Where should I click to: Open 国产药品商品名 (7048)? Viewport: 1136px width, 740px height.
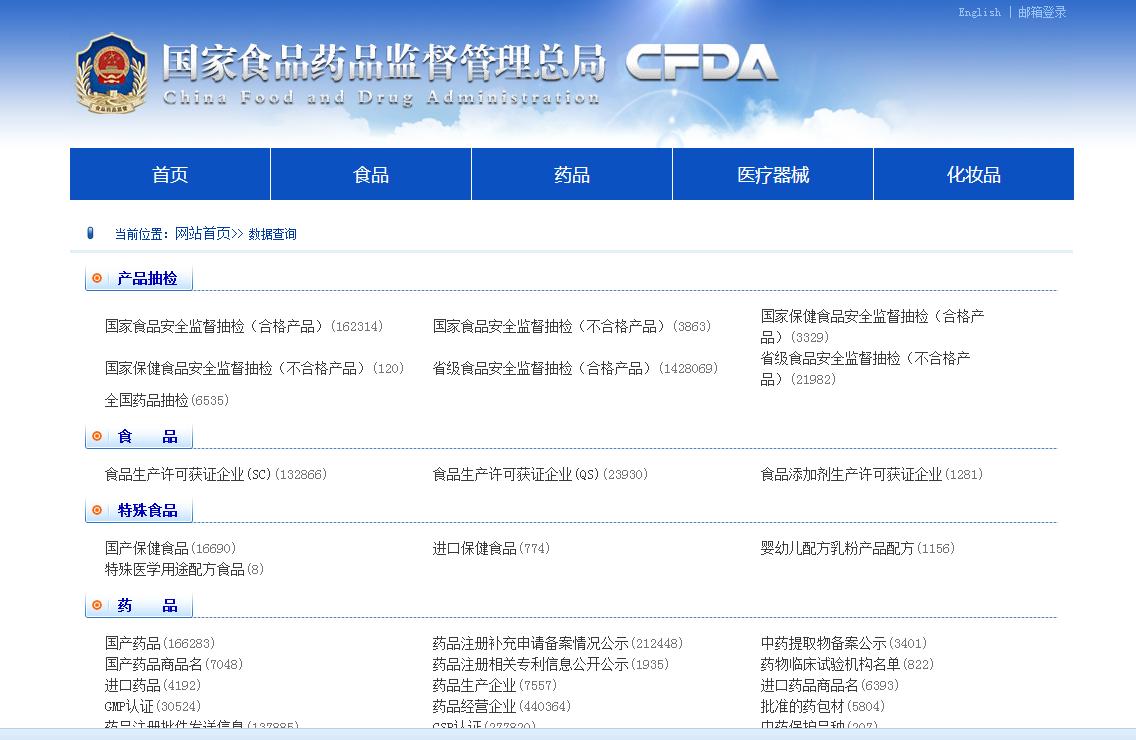pos(174,664)
